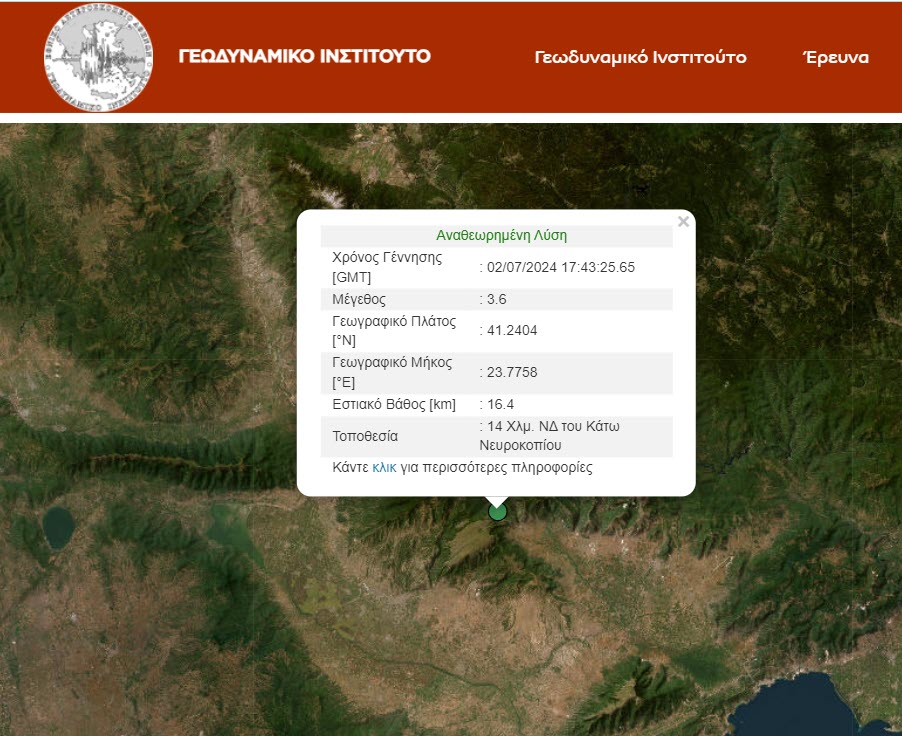Open the Έρευνα menu item
Screen dimensions: 902x736
(x=835, y=58)
